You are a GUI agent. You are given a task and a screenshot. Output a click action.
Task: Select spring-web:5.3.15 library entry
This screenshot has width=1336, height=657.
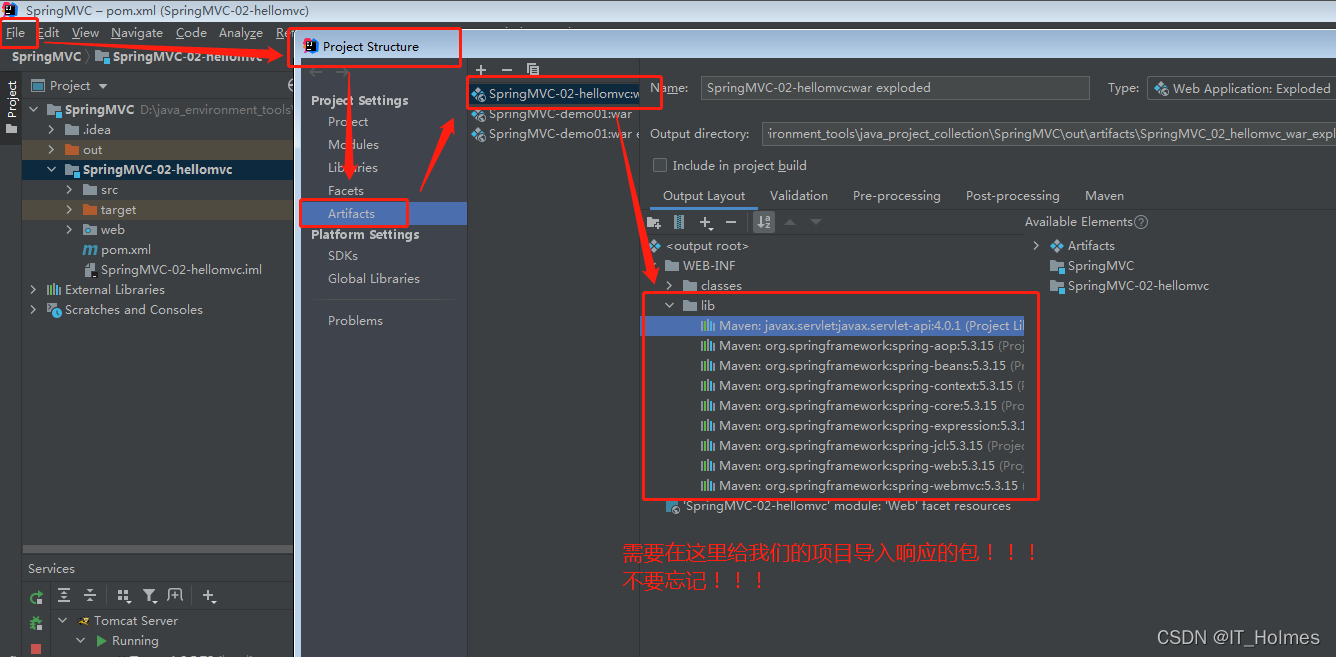[862, 466]
